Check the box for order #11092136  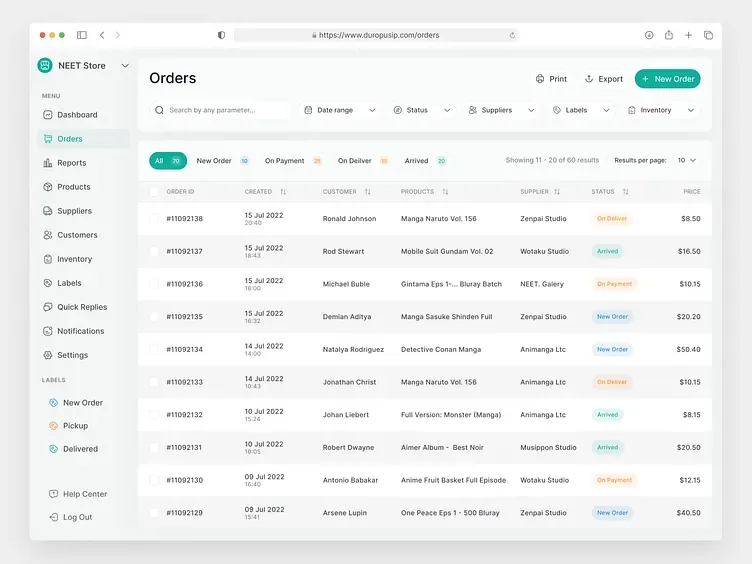(153, 284)
